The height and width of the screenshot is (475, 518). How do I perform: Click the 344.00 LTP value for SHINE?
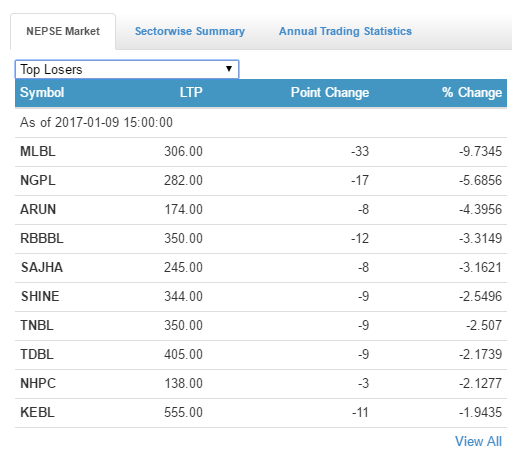click(x=183, y=296)
